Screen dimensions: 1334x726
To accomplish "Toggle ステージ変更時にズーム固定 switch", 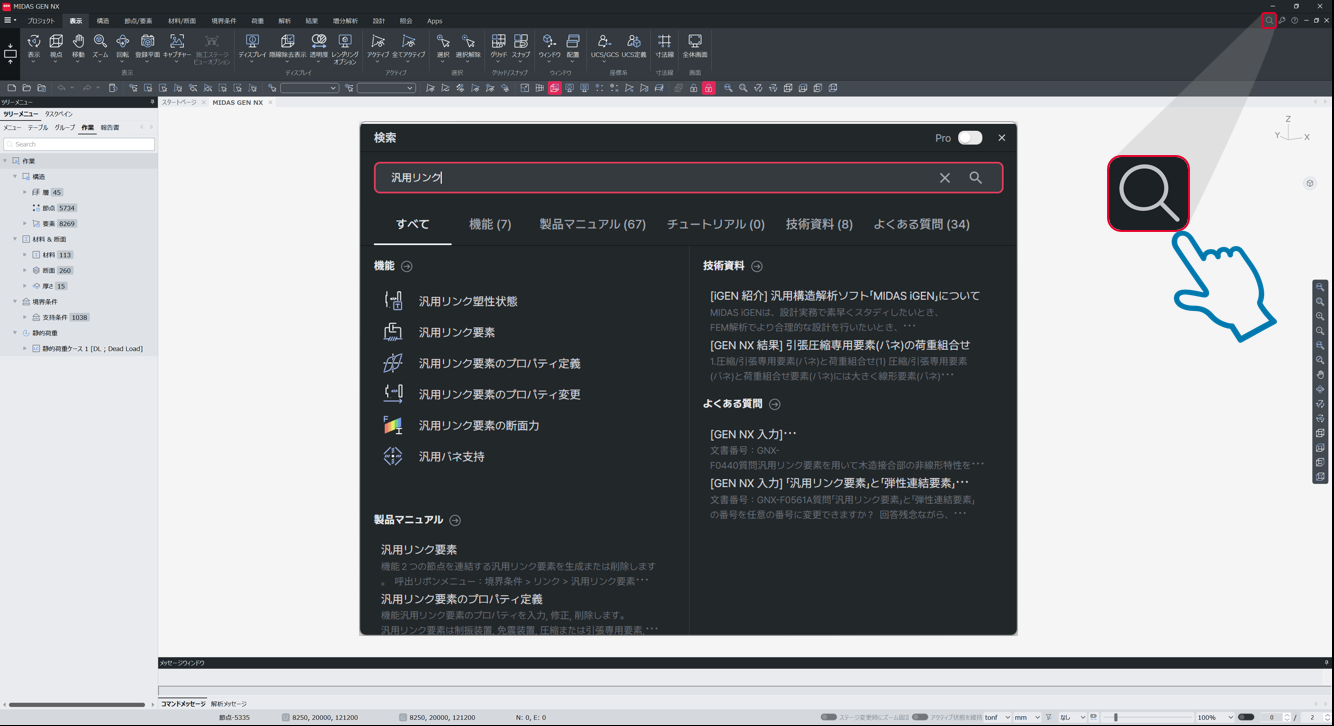I will 828,717.
